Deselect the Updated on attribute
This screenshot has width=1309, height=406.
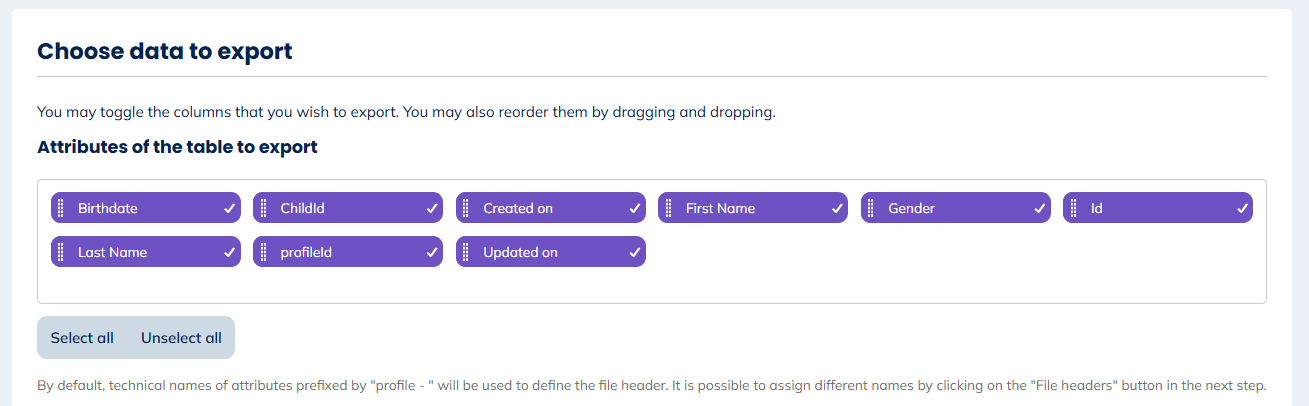tap(634, 252)
